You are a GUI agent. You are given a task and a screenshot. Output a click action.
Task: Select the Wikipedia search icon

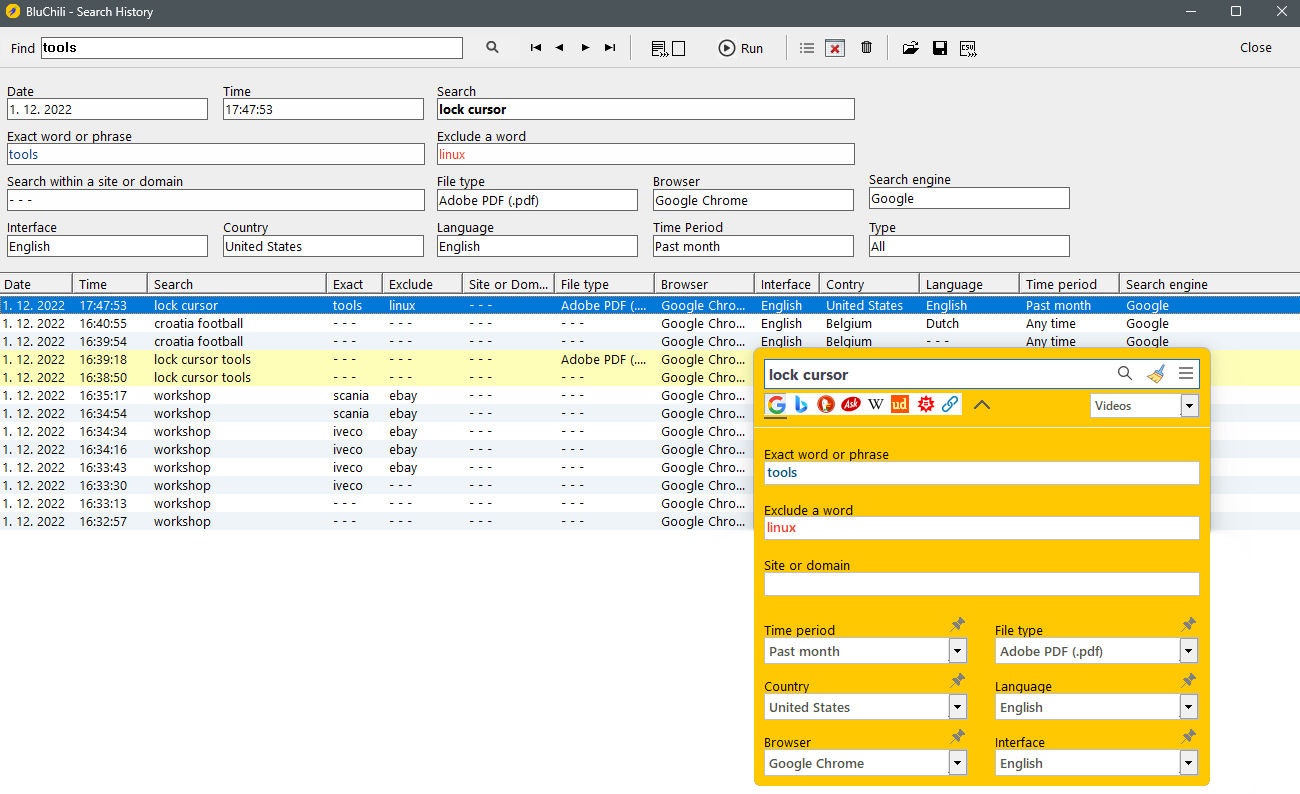coord(876,404)
